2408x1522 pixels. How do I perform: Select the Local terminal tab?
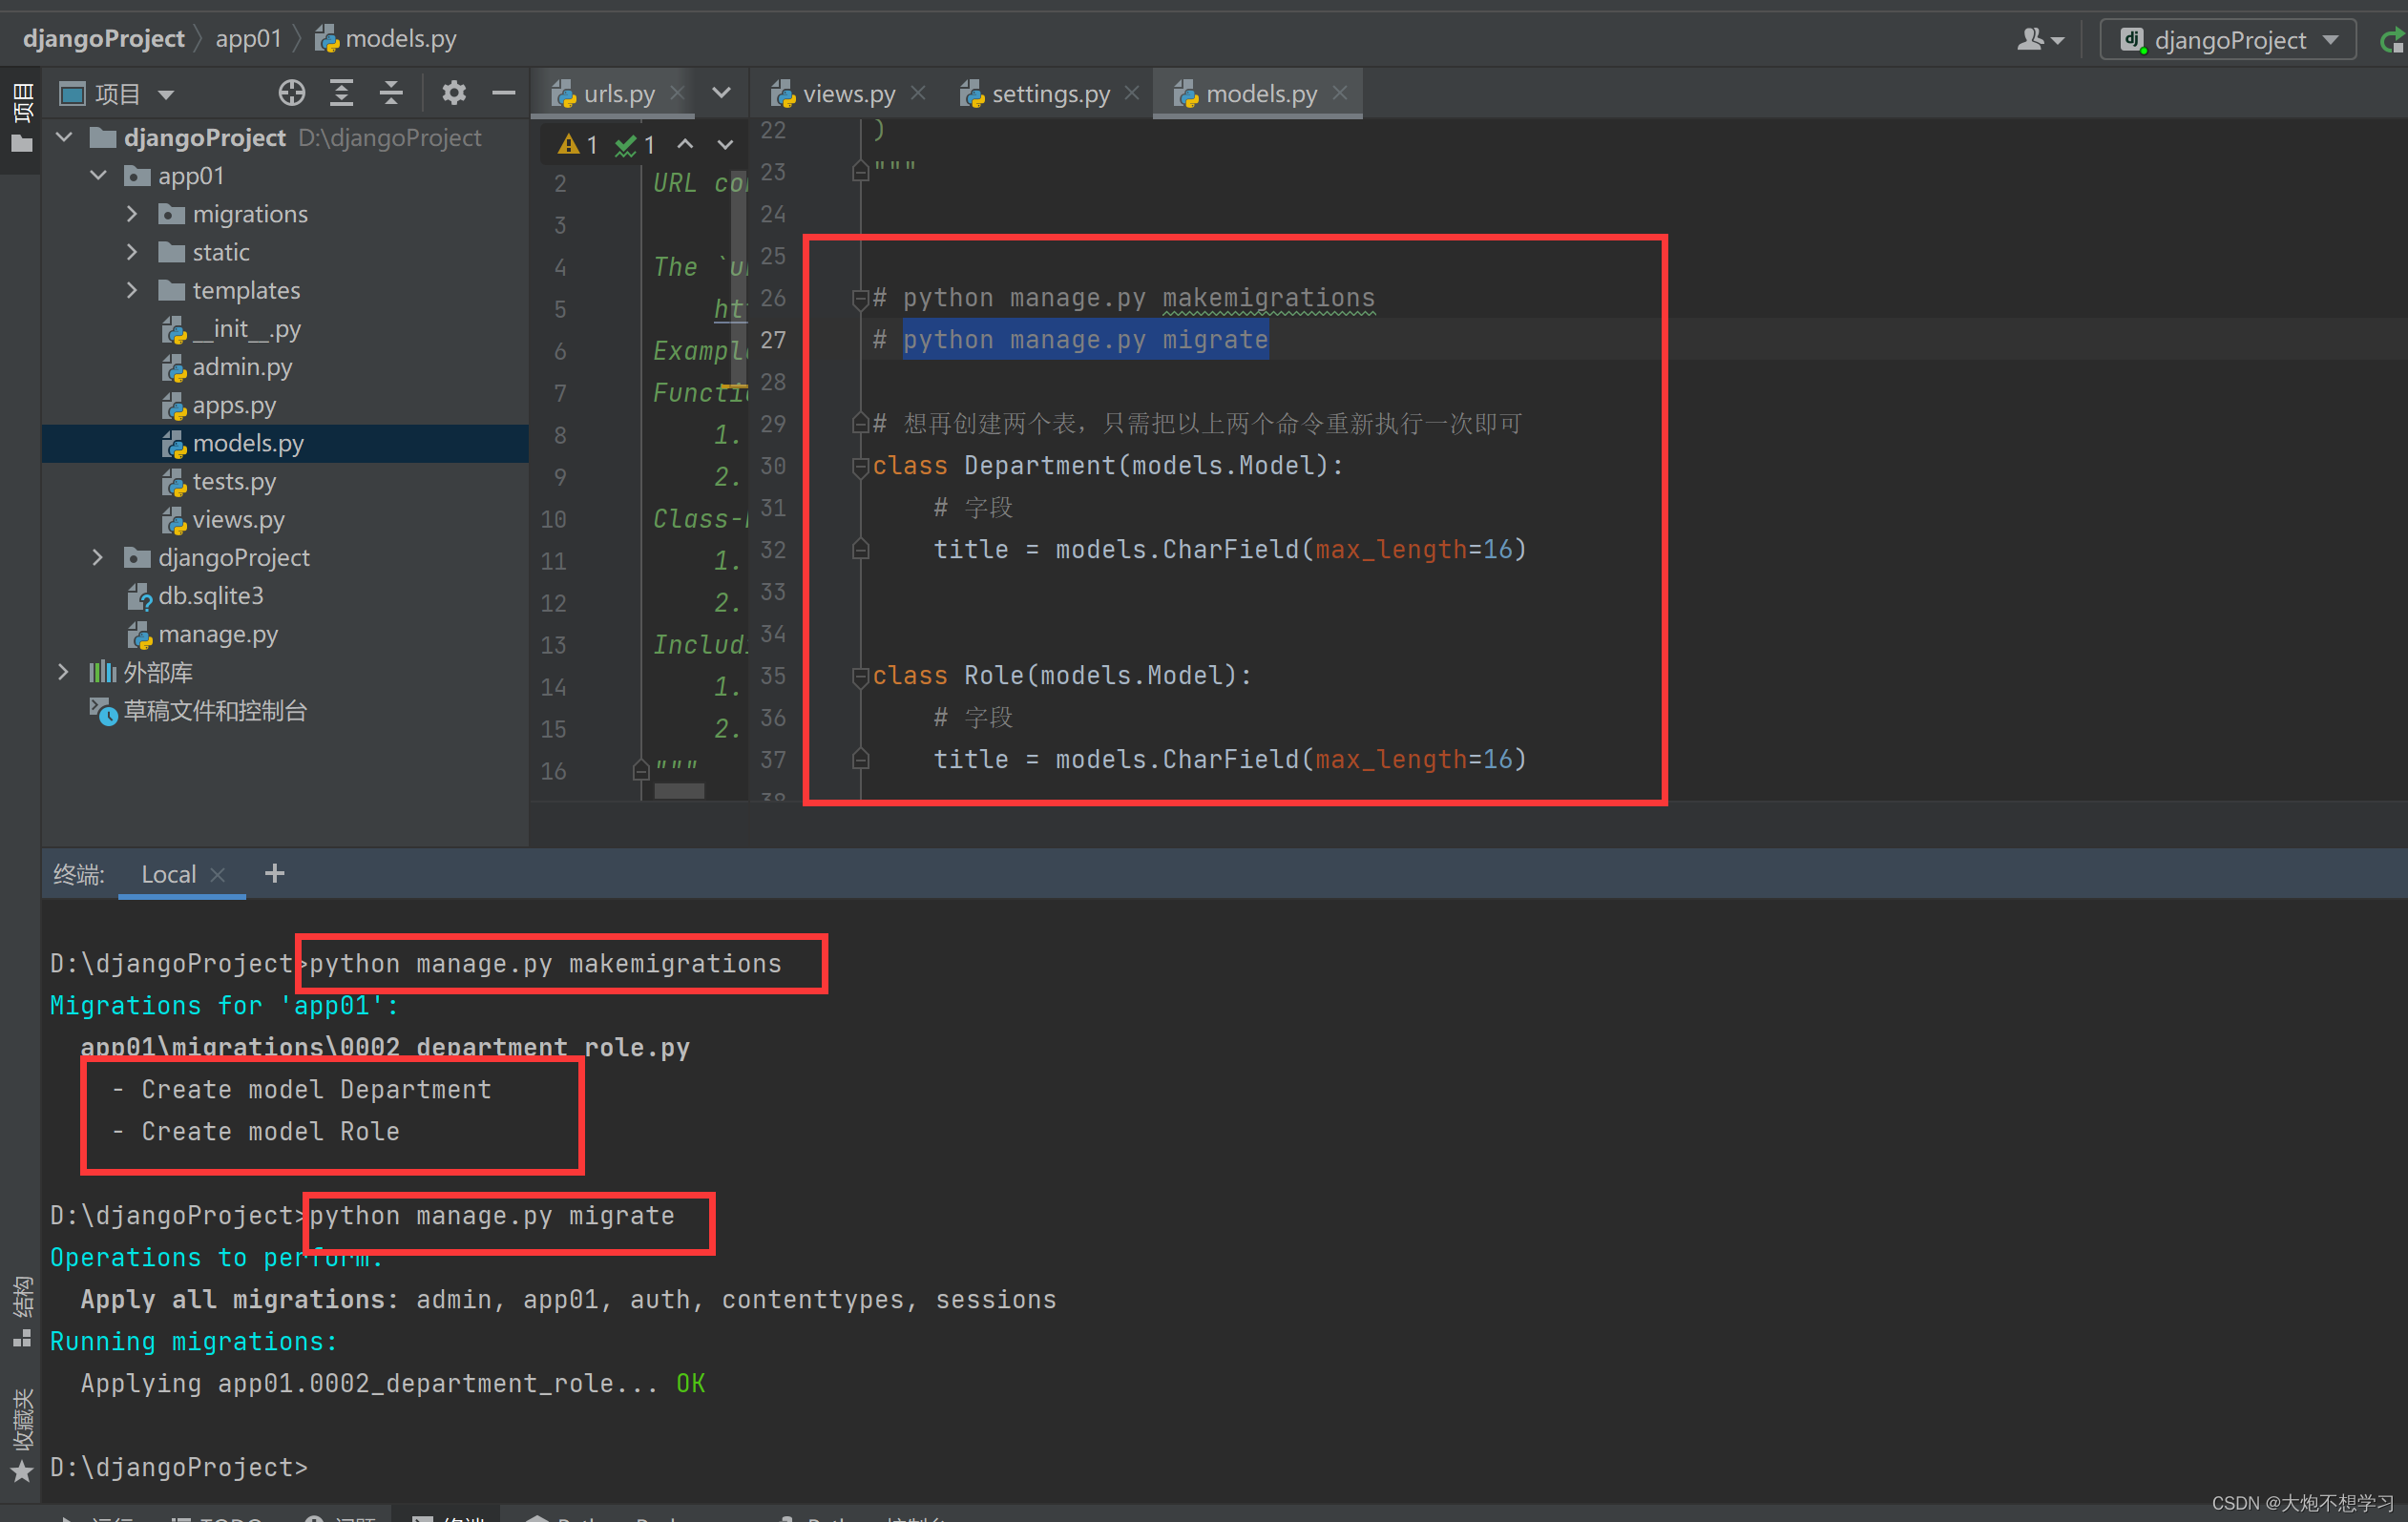point(168,874)
